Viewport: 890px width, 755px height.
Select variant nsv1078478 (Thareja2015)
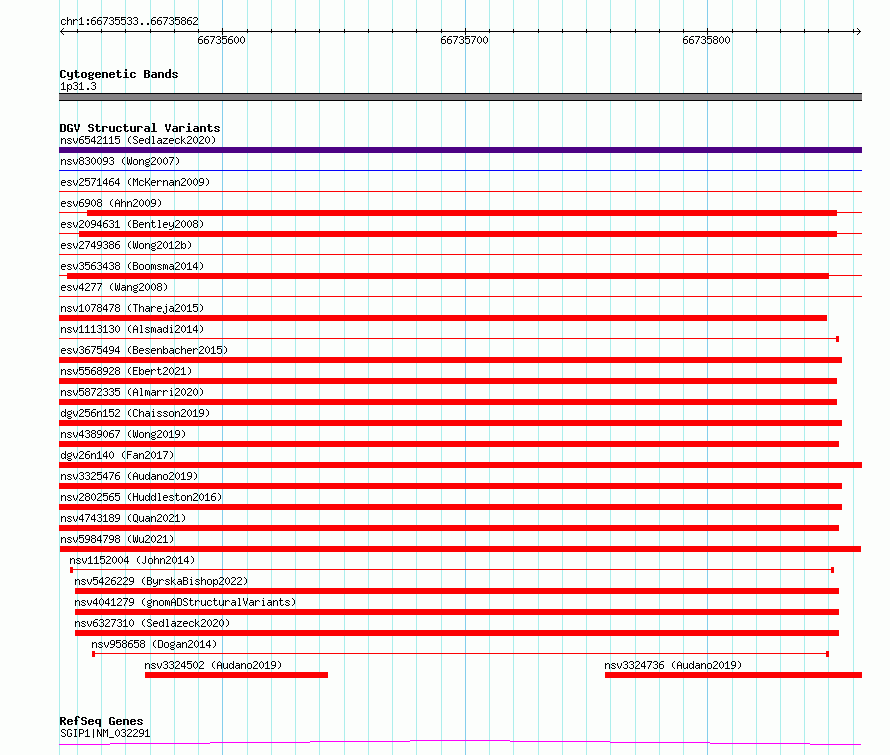pos(132,308)
